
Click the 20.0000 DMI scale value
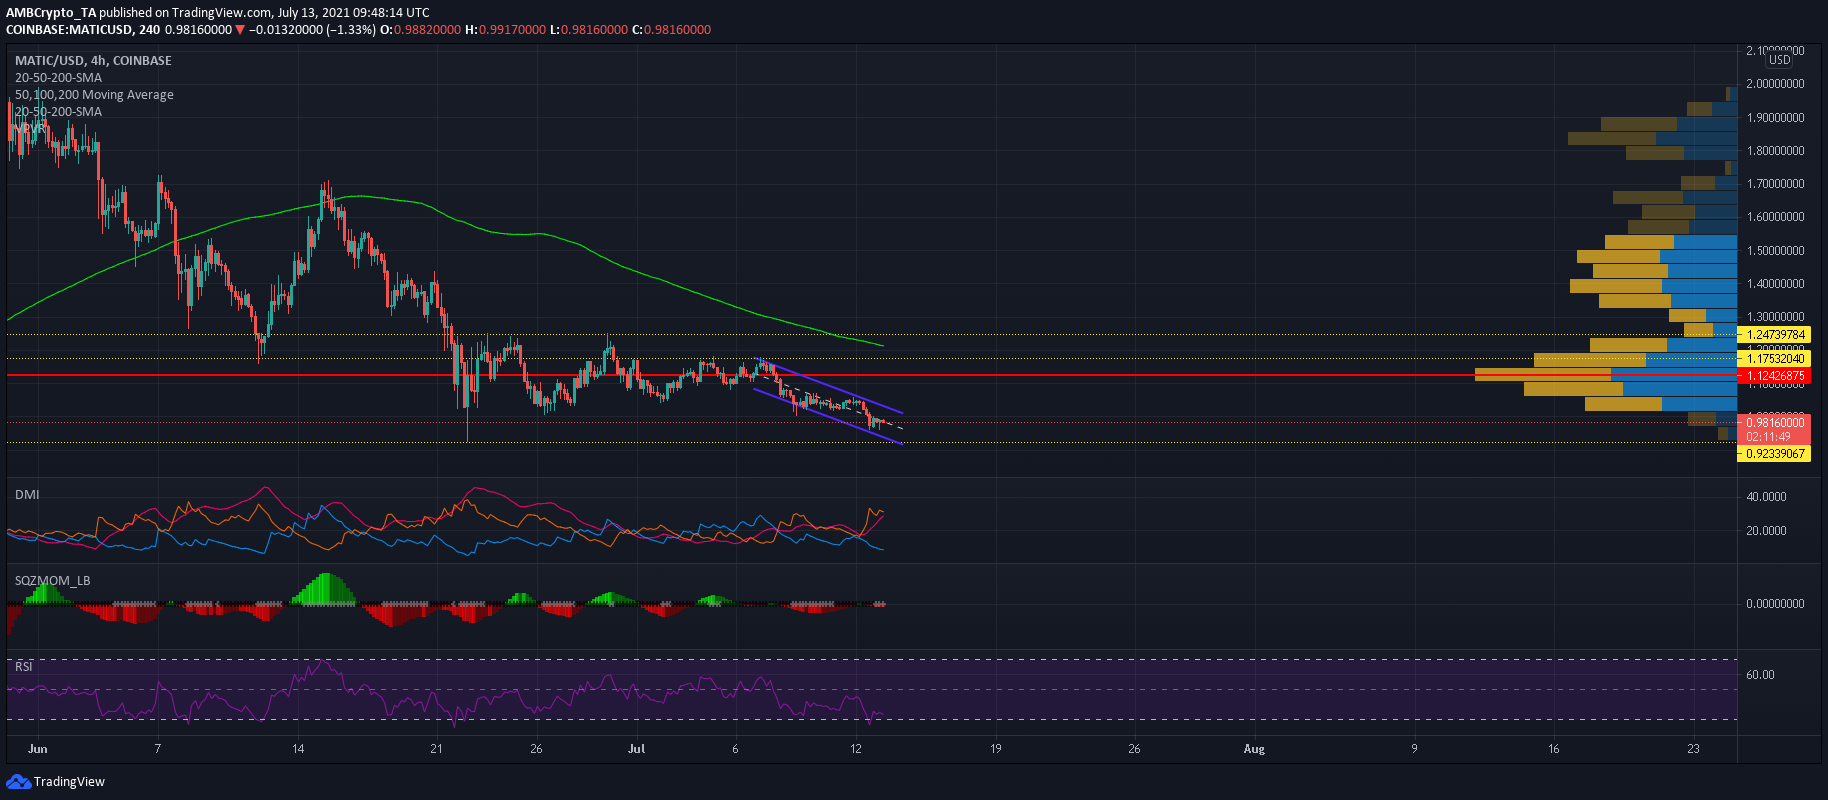(1766, 531)
